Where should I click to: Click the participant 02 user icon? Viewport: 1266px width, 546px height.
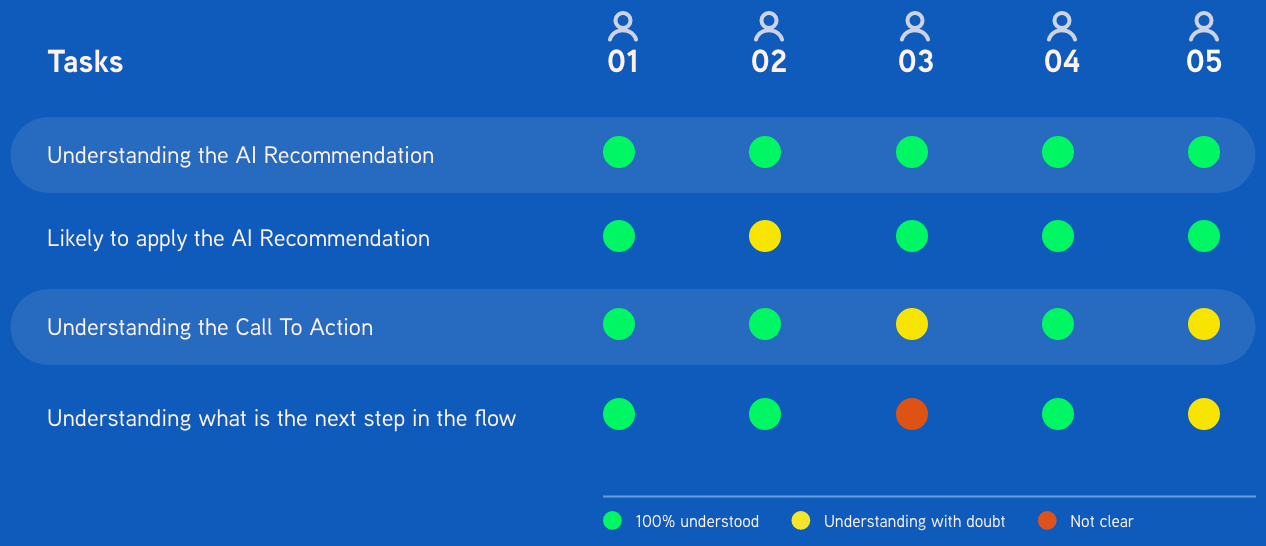coord(768,27)
